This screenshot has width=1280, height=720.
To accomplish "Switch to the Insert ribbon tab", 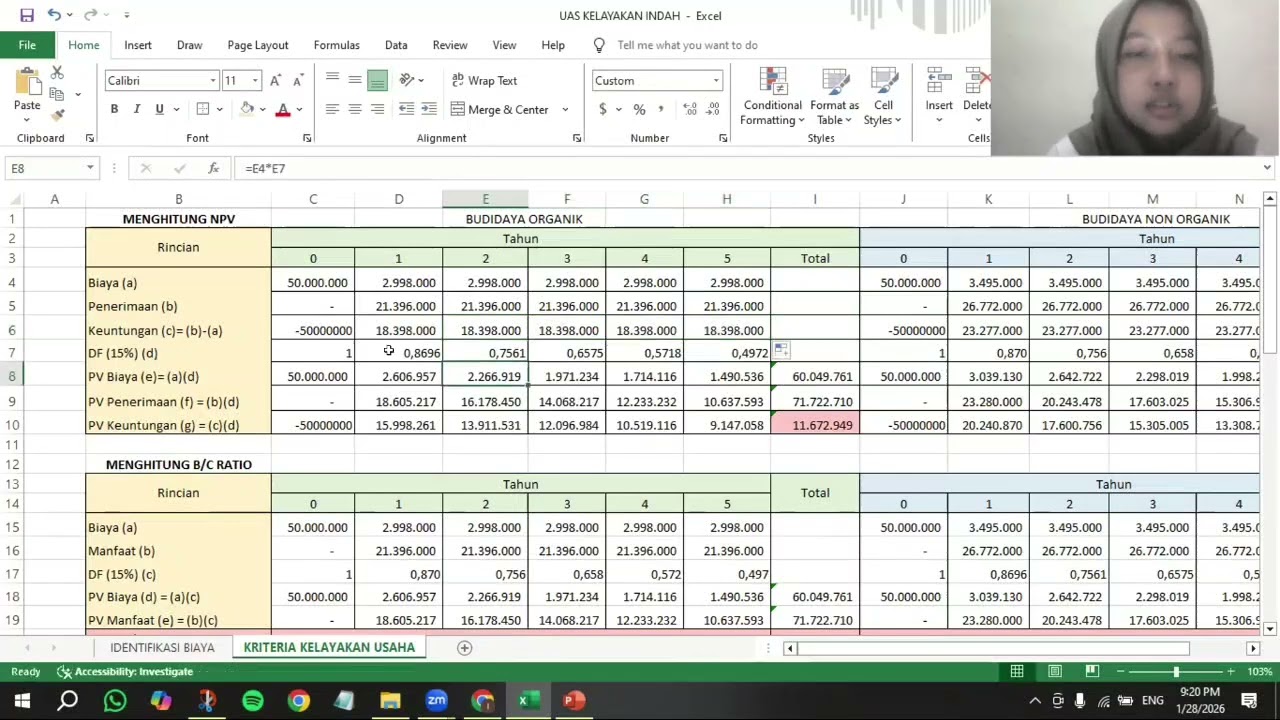I will 138,45.
